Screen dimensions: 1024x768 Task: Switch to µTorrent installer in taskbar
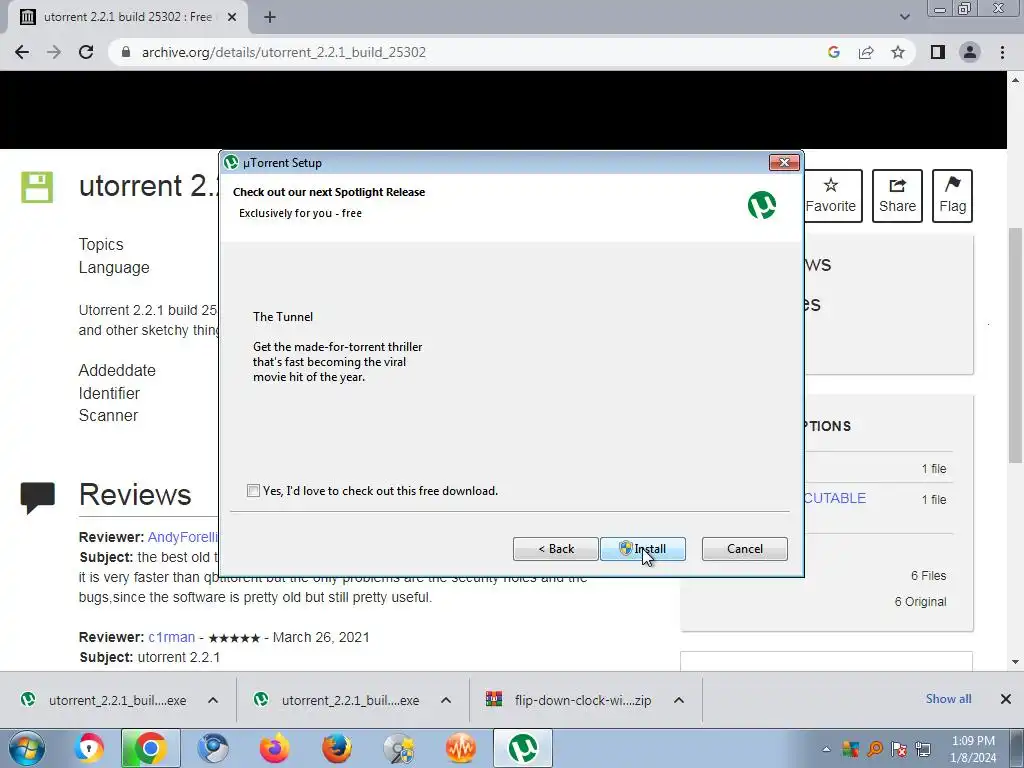(x=522, y=748)
